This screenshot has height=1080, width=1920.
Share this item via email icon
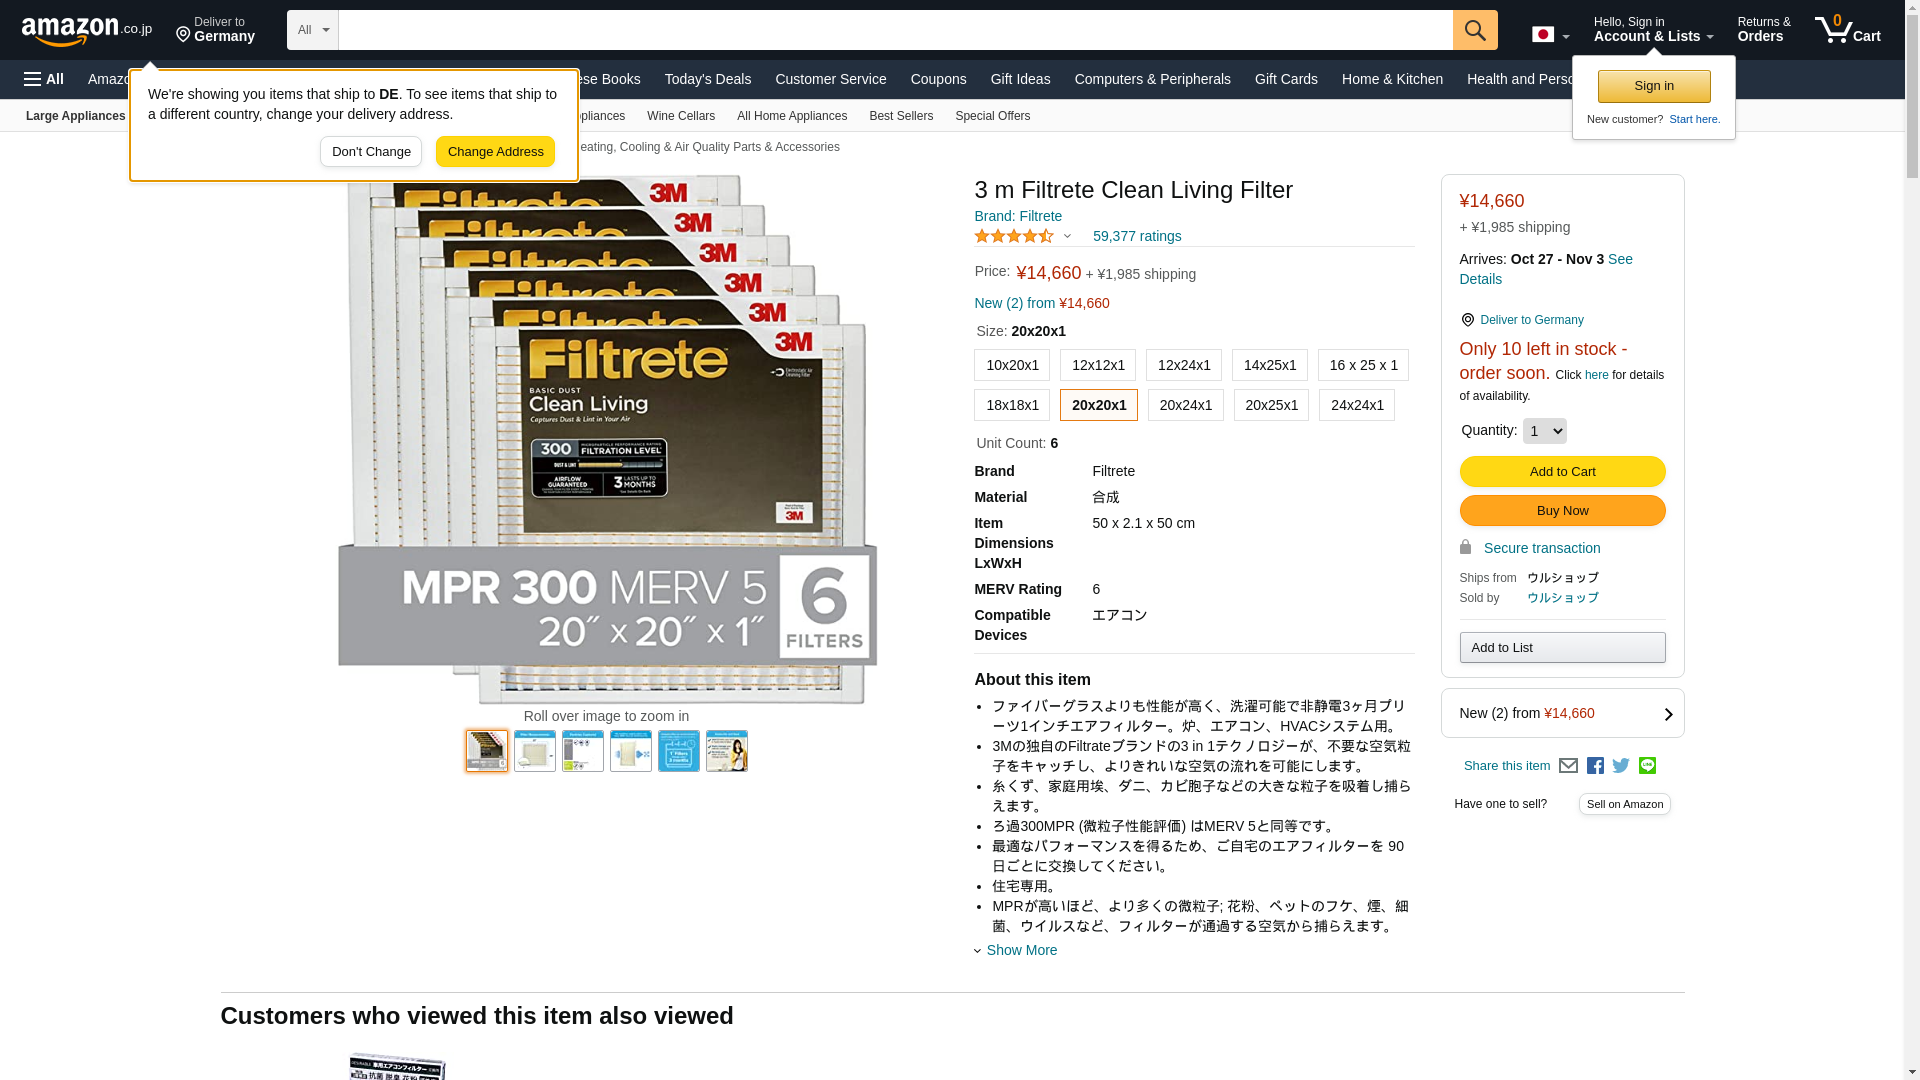click(1568, 766)
